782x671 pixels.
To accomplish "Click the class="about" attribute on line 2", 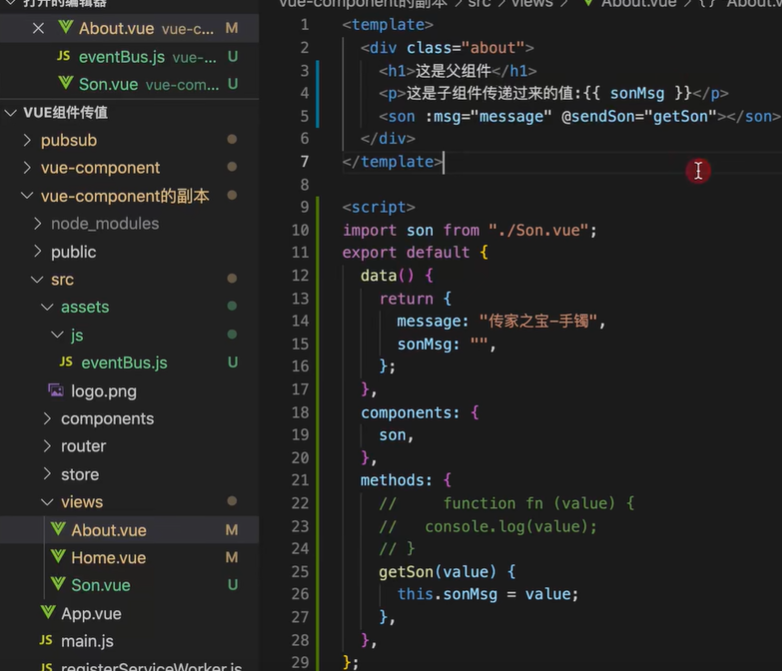I will [x=465, y=48].
